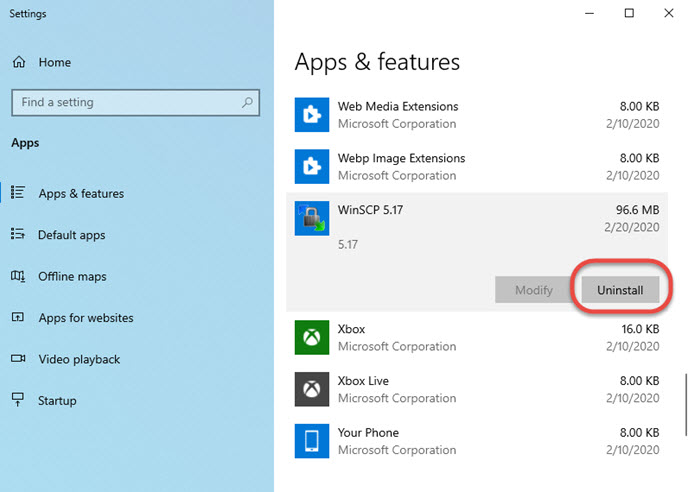Click the Default apps icon

(18, 234)
